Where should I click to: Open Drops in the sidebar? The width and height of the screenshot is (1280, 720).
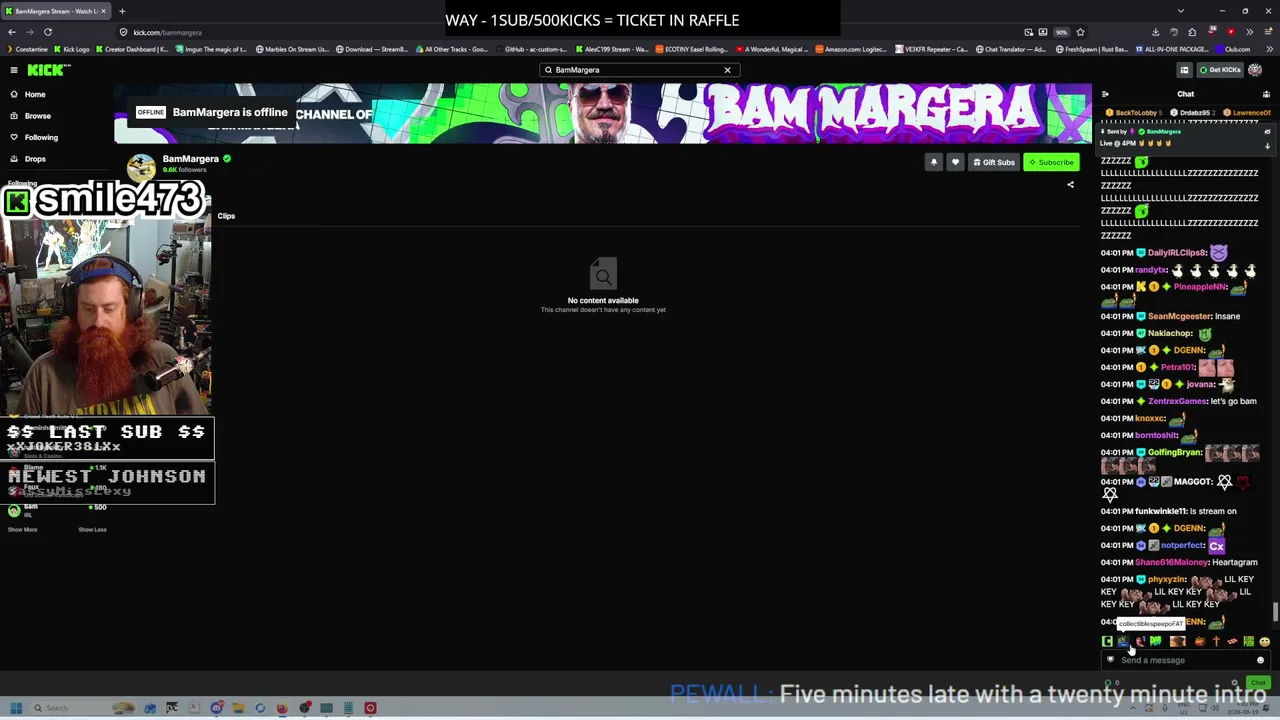[35, 159]
